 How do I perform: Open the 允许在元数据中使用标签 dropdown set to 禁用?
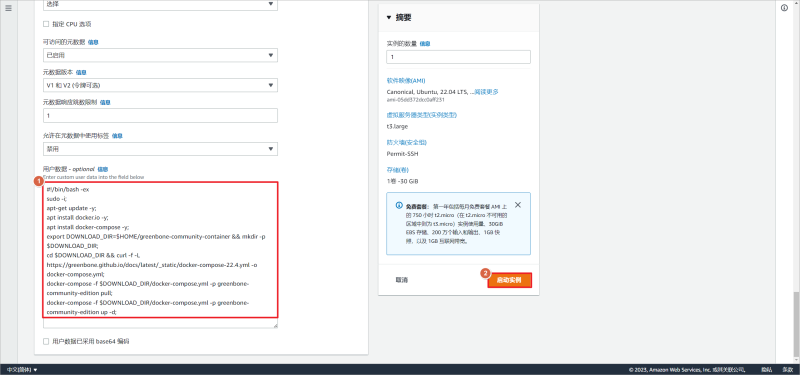point(160,149)
